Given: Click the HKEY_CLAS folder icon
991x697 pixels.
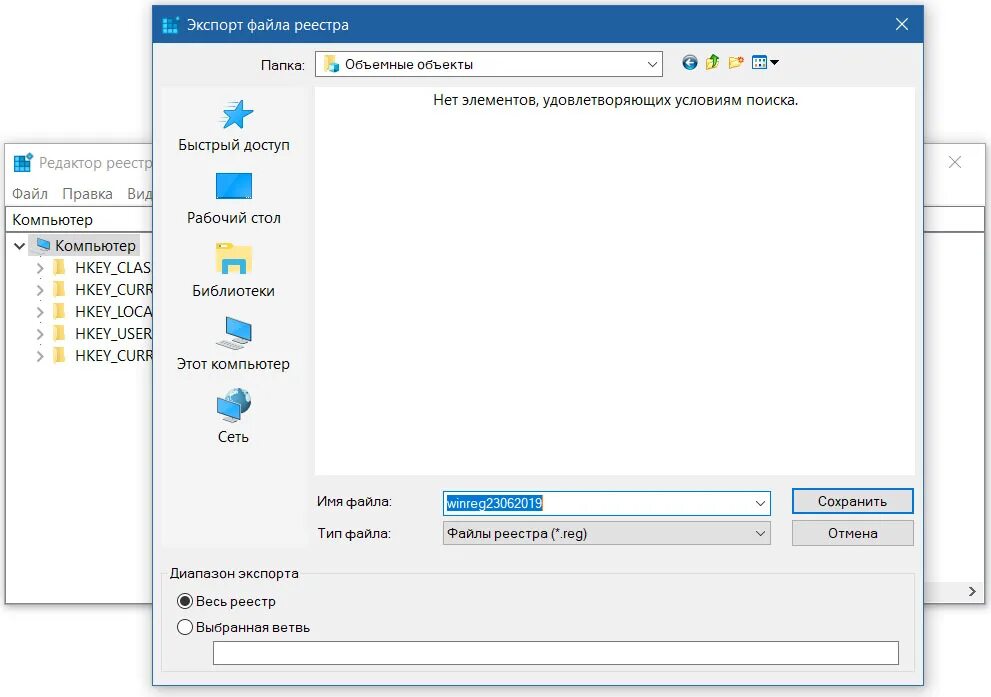Looking at the screenshot, I should [x=59, y=267].
